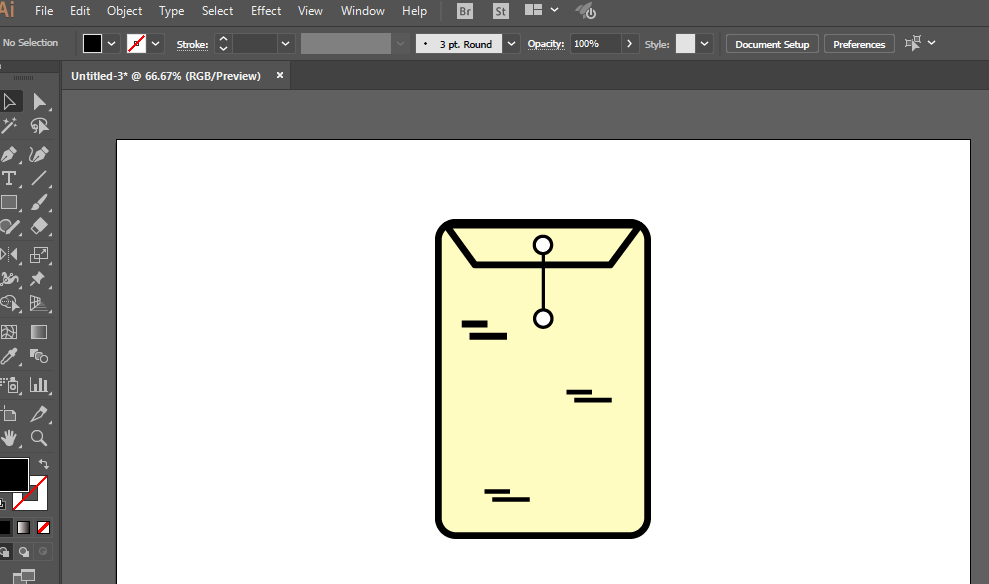Select the Rectangle tool

coord(9,202)
